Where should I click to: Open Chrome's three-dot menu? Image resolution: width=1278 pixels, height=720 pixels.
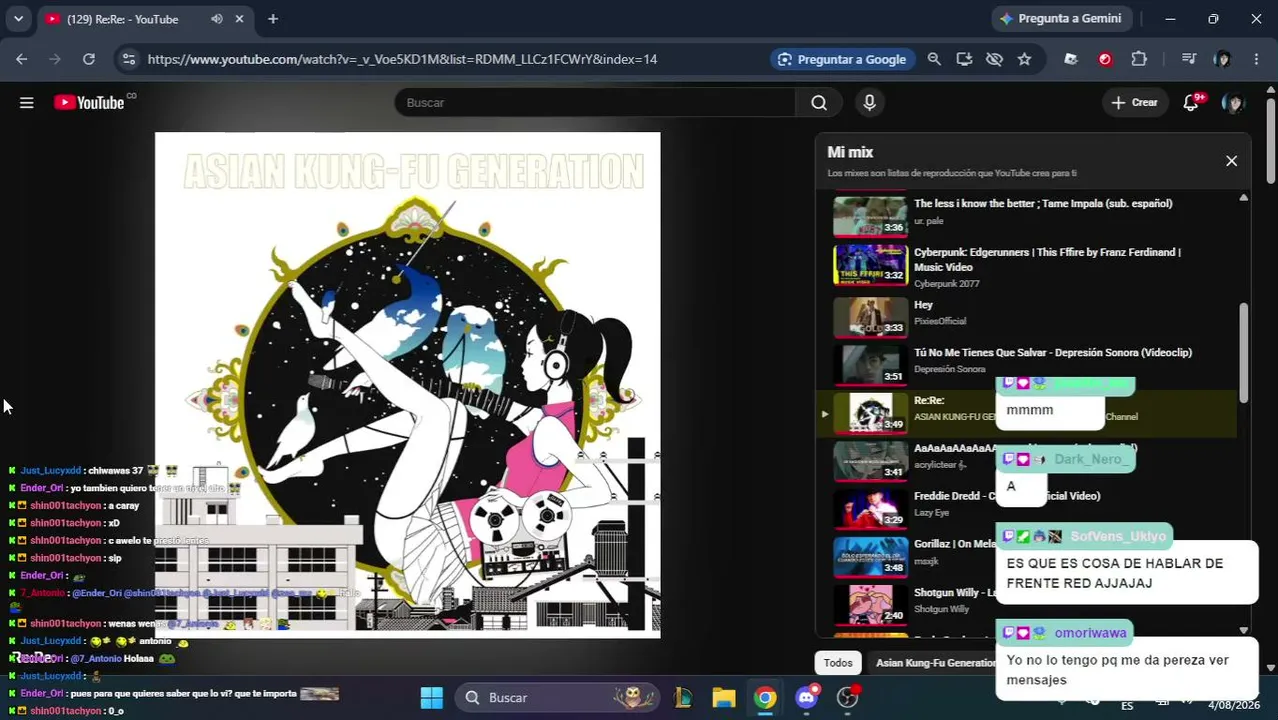[1256, 59]
